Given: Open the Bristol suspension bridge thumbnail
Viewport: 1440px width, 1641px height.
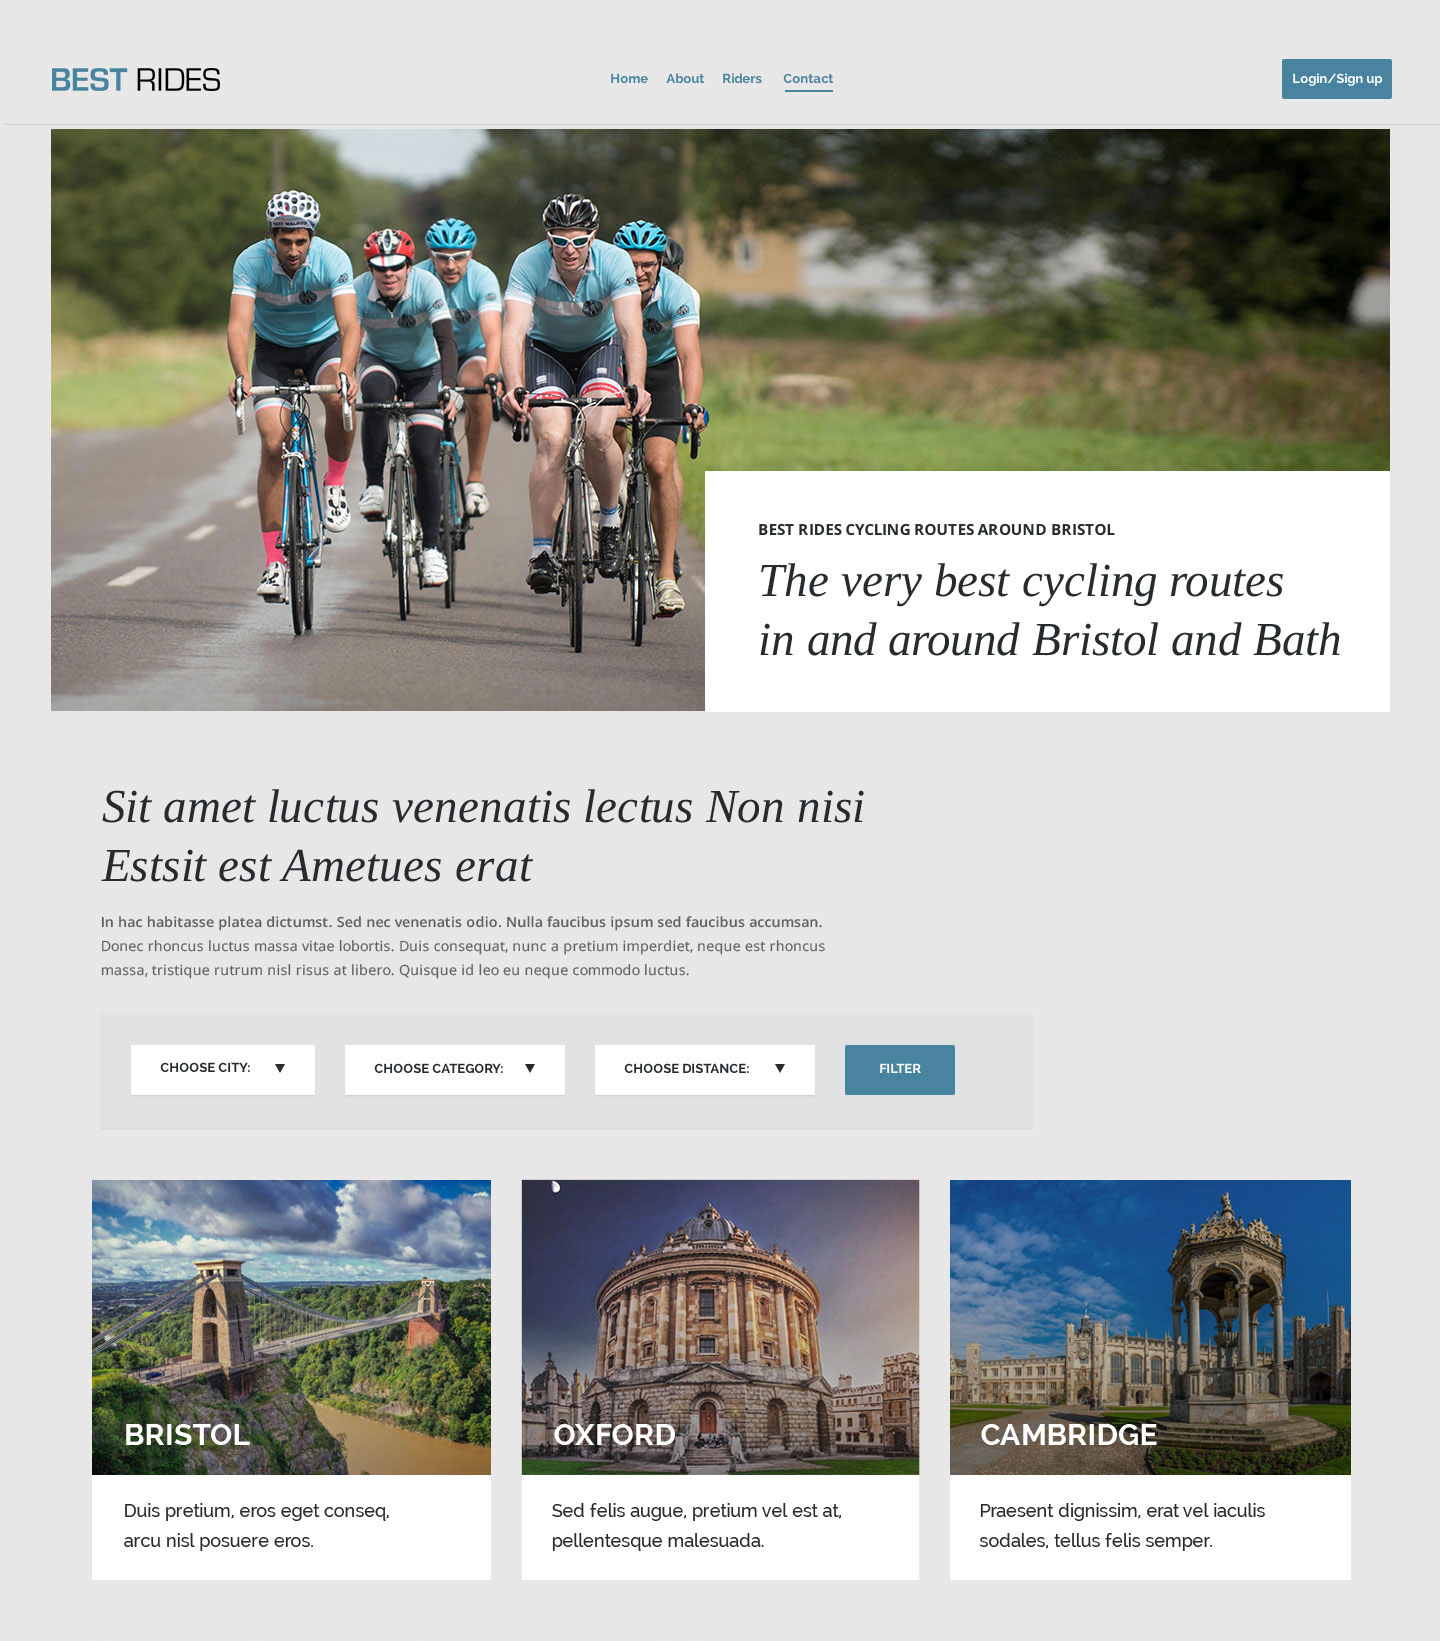Looking at the screenshot, I should [291, 1327].
